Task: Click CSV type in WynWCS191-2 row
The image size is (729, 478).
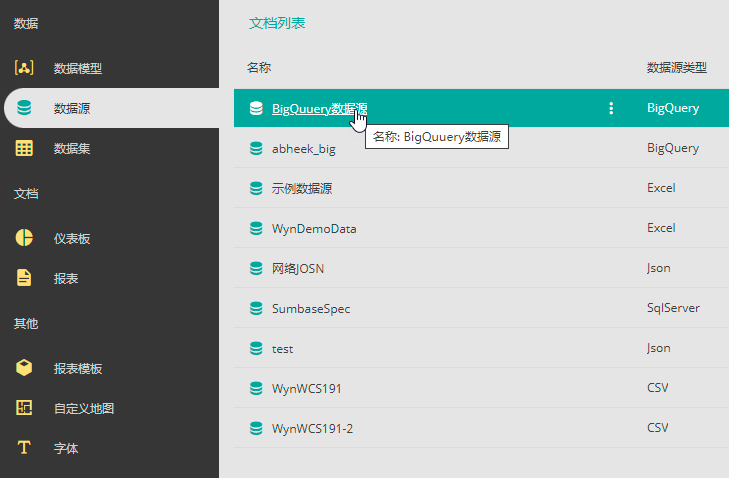Action: (657, 428)
